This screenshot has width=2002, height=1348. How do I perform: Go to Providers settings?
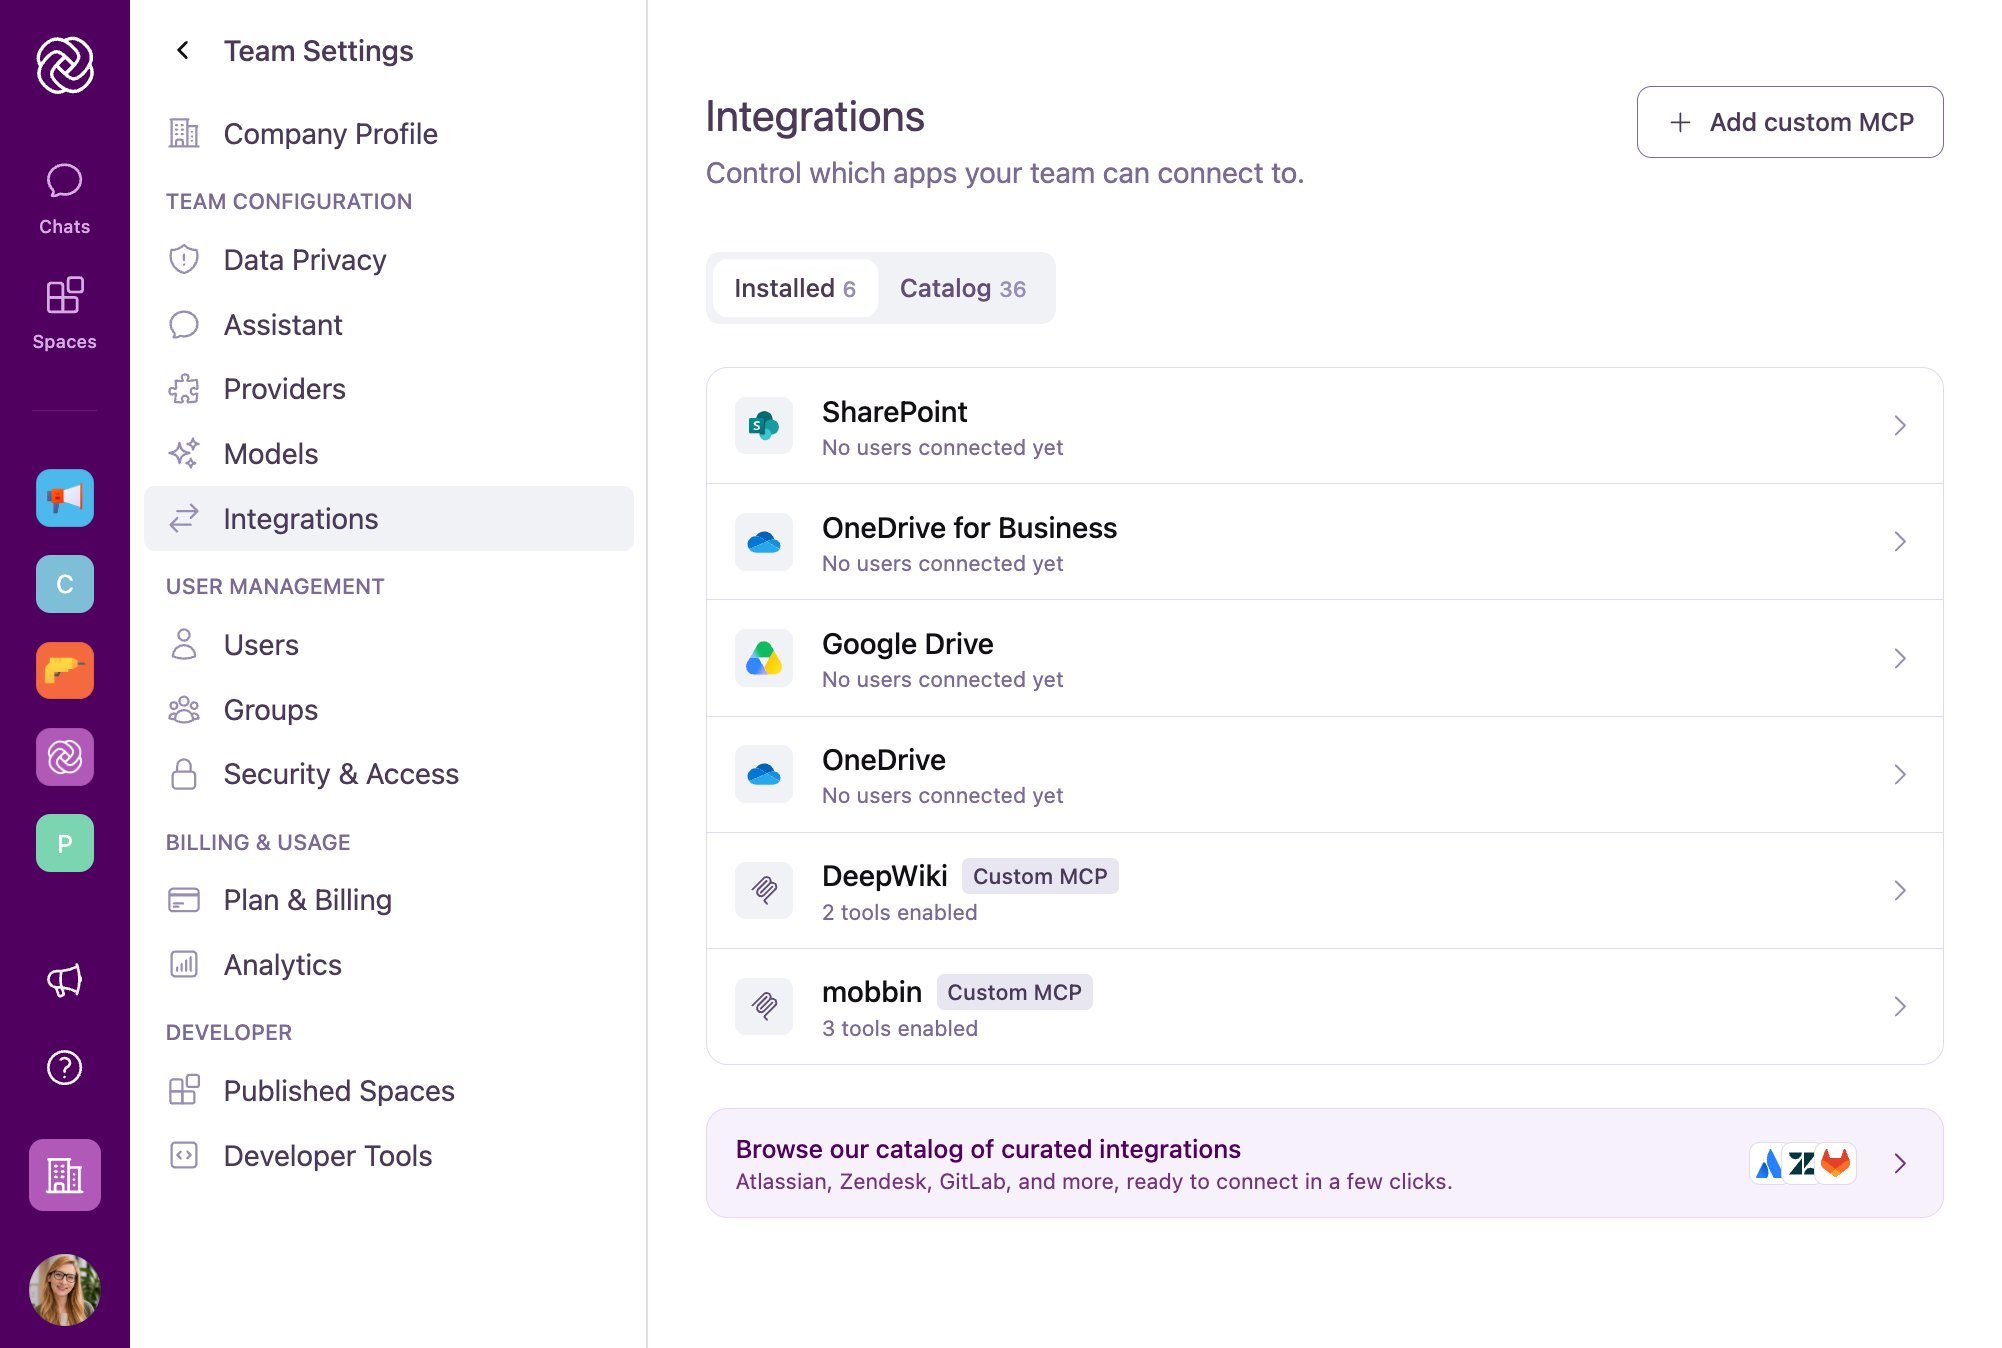(x=389, y=389)
